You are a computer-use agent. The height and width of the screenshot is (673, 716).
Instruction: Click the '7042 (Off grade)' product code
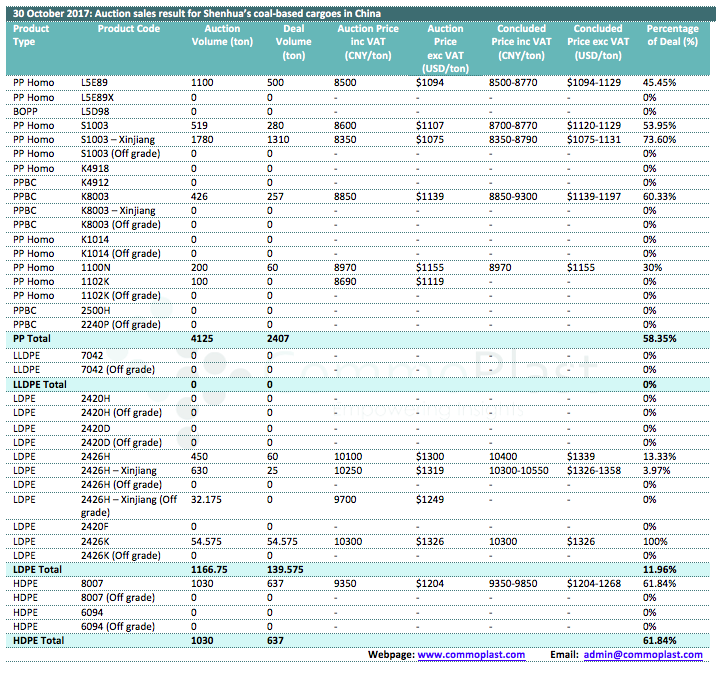click(x=118, y=369)
